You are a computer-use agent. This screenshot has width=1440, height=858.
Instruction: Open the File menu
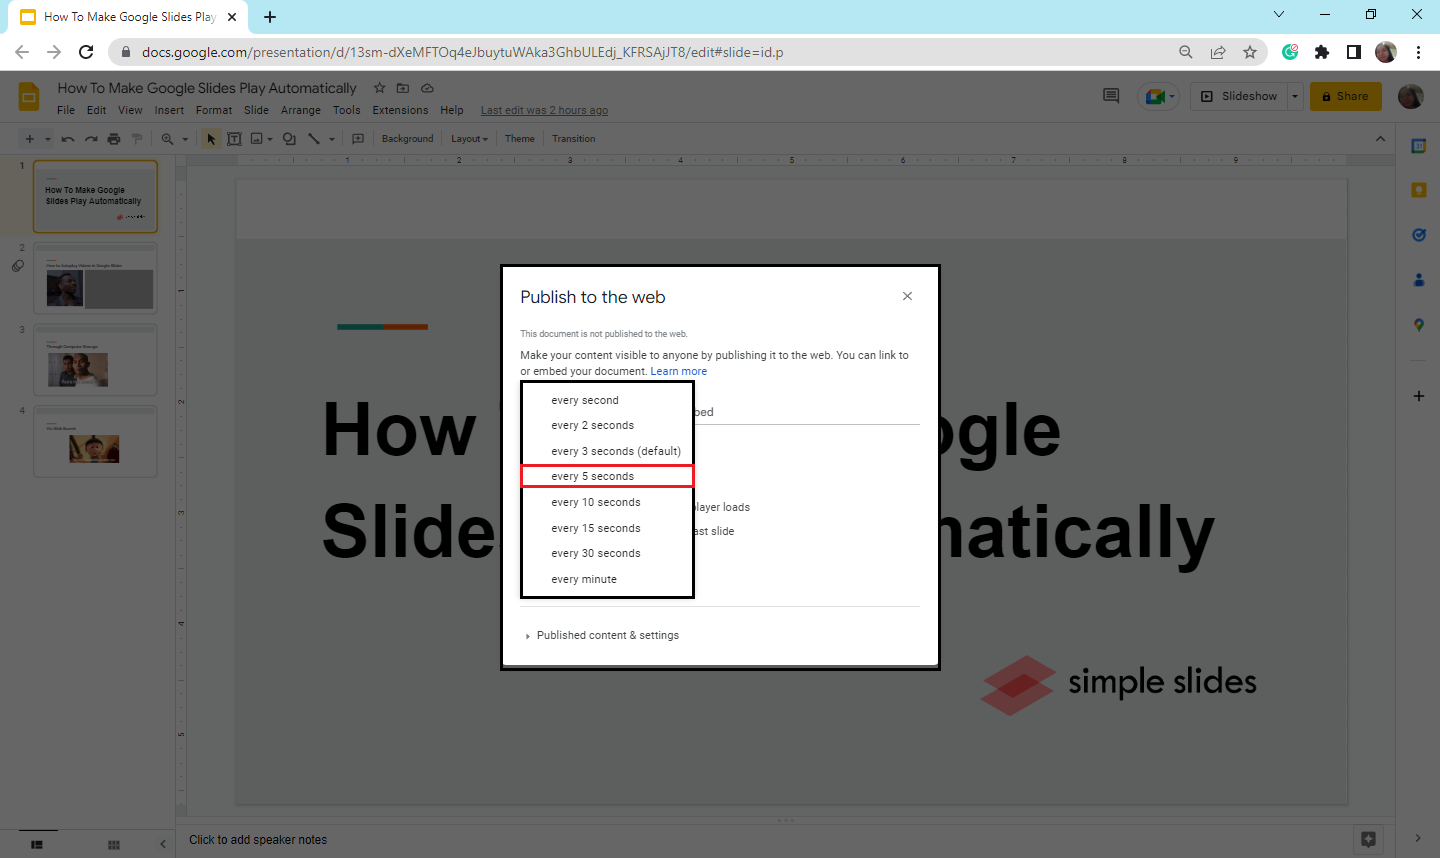click(x=66, y=110)
